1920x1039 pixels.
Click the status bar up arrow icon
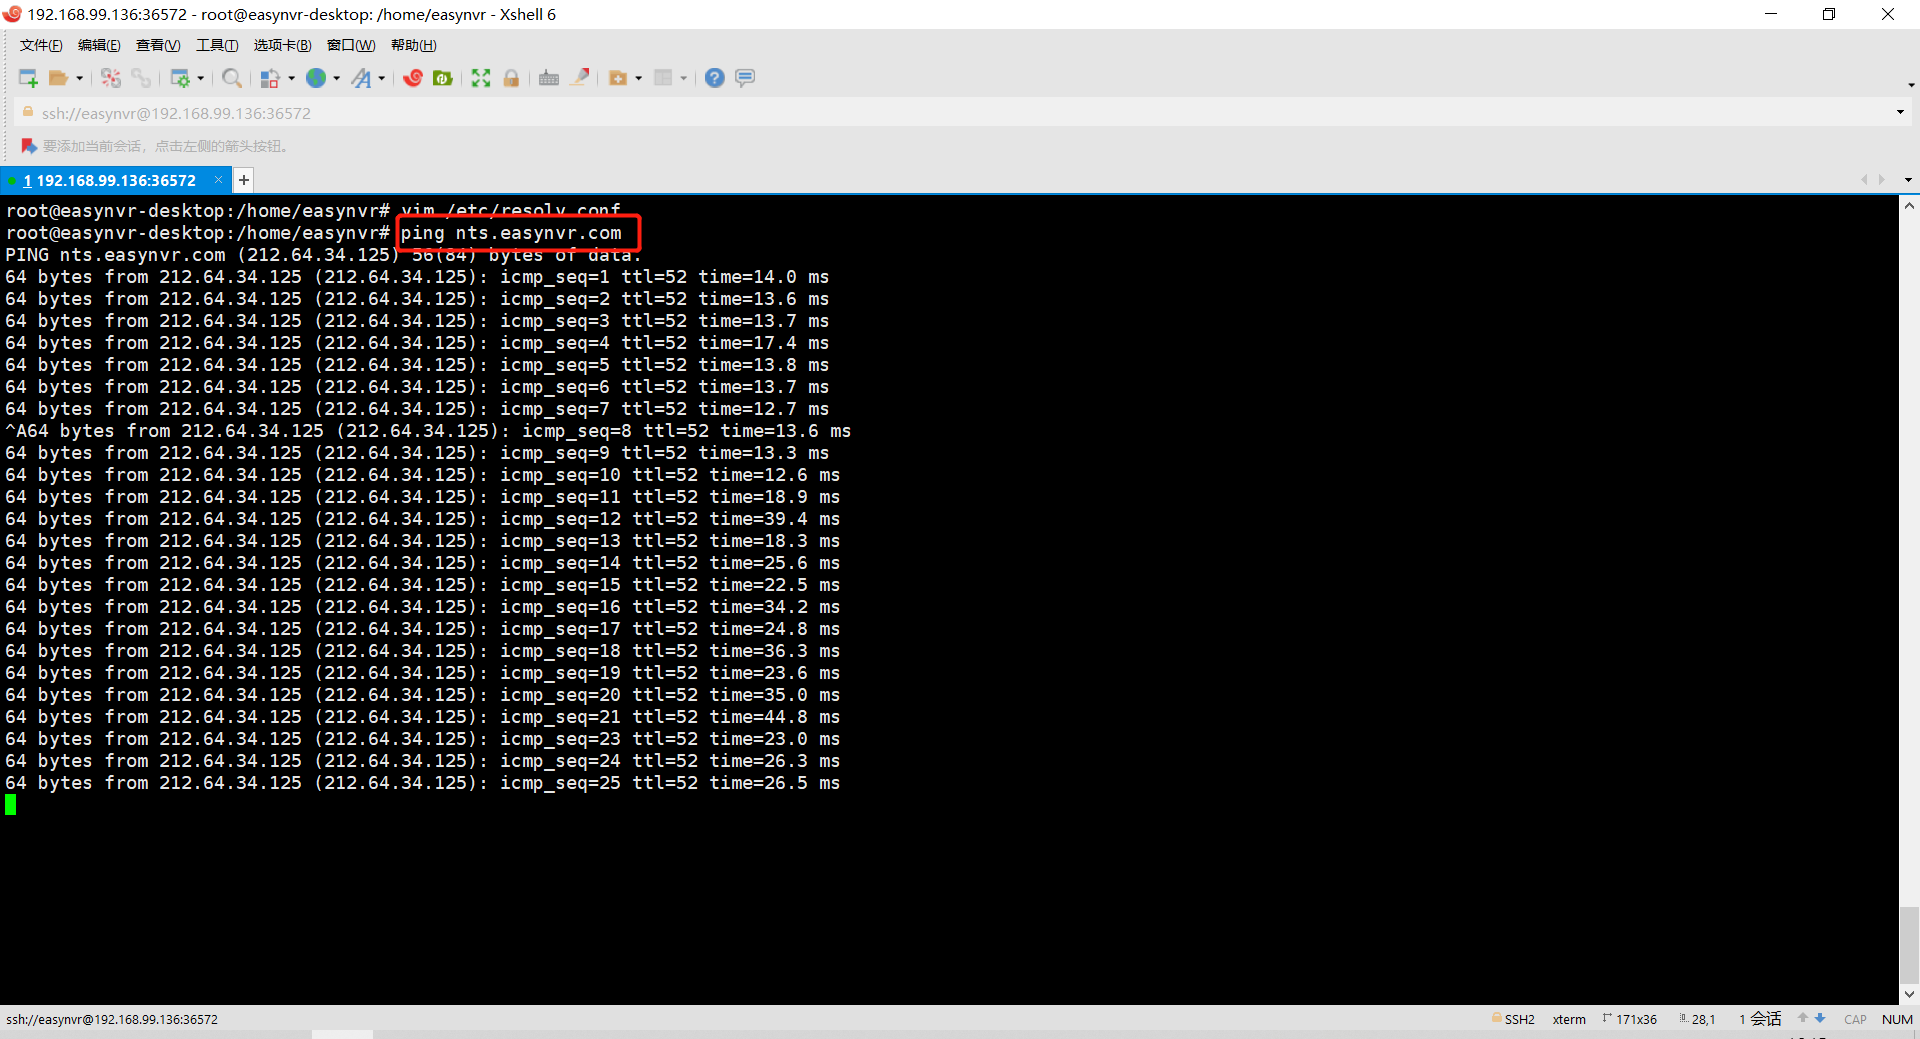click(1803, 1018)
